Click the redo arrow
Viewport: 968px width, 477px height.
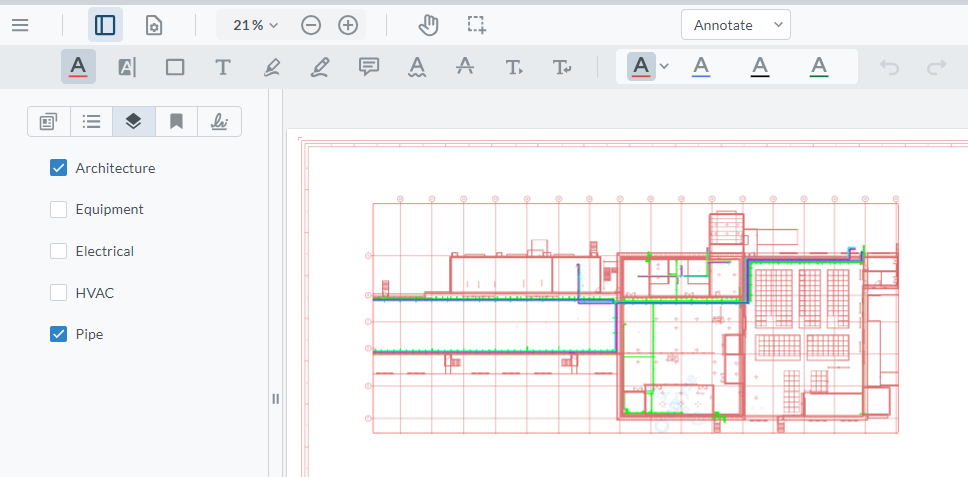pyautogui.click(x=937, y=67)
